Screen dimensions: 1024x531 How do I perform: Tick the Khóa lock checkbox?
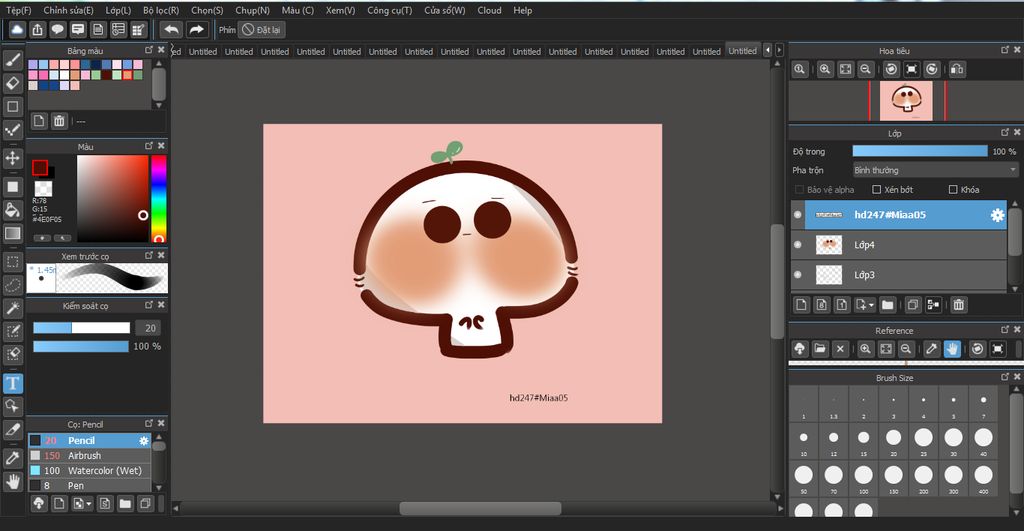point(952,190)
